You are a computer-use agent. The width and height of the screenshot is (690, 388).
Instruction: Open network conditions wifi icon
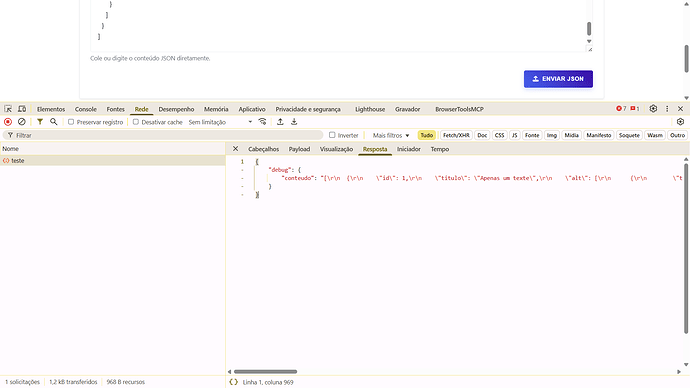[262, 122]
